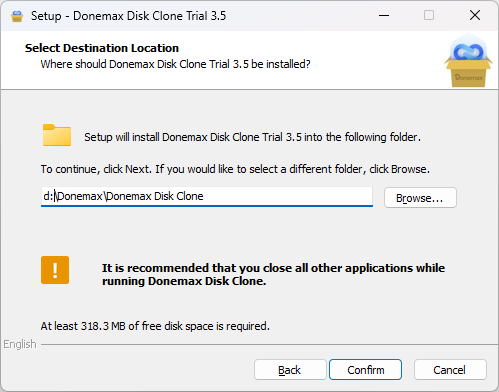The image size is (499, 392).
Task: Focus the destination folder path field
Action: click(207, 196)
